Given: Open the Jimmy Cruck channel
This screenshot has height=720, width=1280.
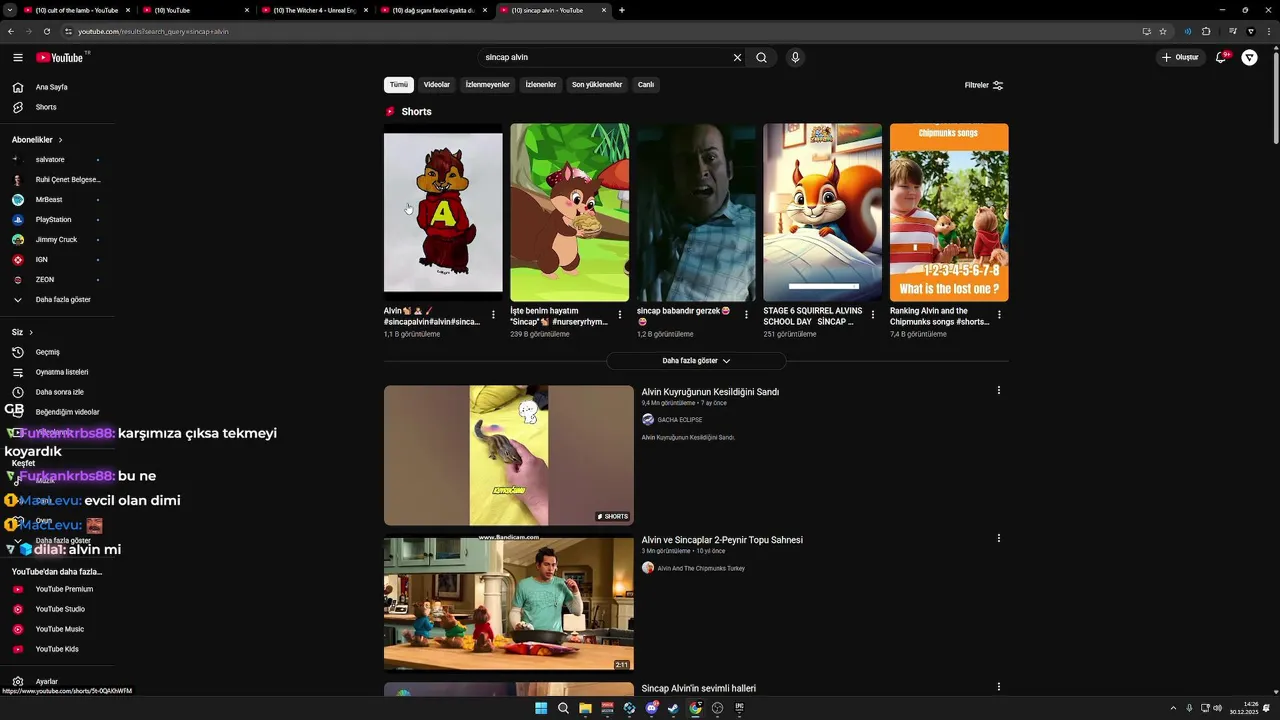Looking at the screenshot, I should 57,240.
